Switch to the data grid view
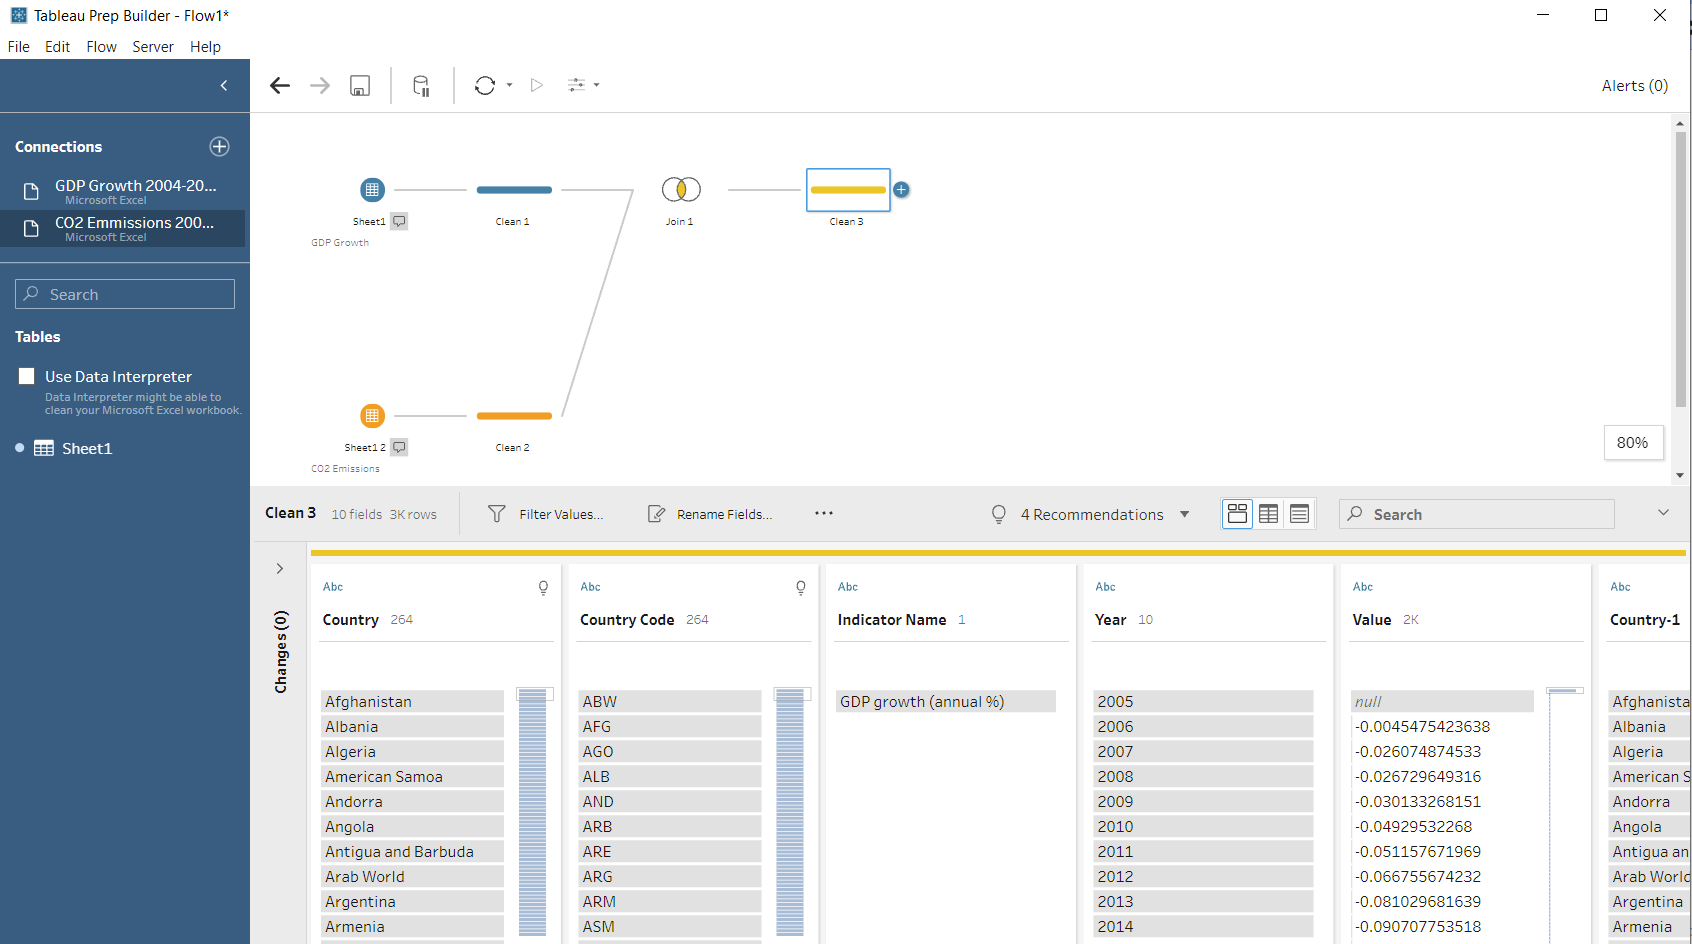Image resolution: width=1692 pixels, height=944 pixels. (x=1268, y=514)
